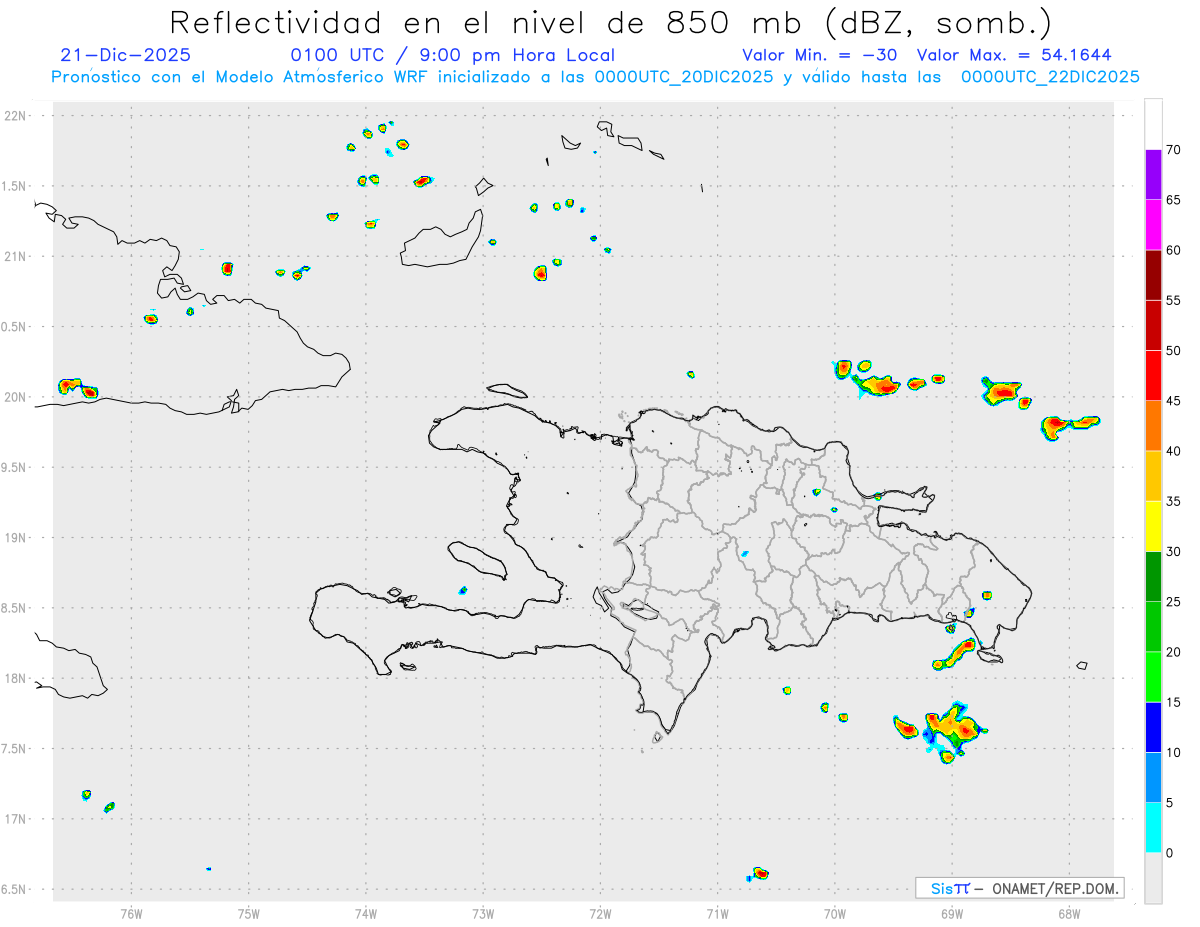
Task: Select the "19N" latitude label
Action: (x=17, y=538)
